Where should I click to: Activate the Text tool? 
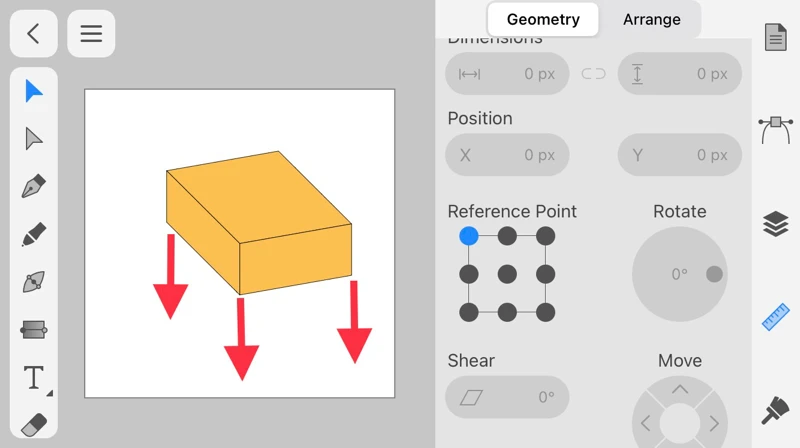34,377
